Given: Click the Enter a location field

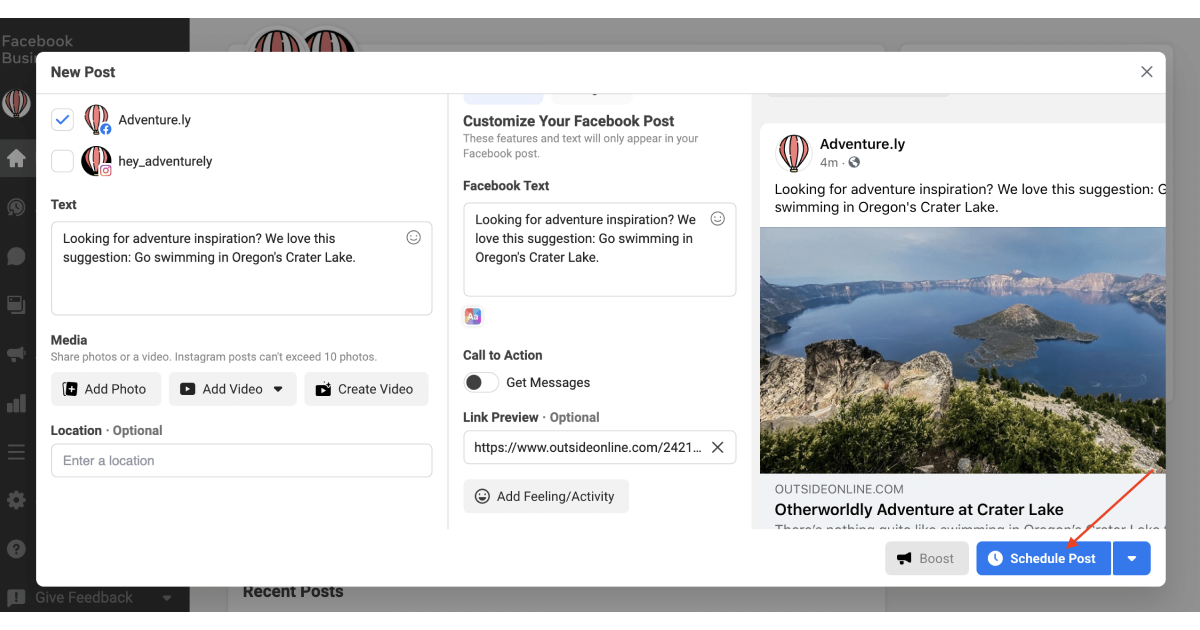Looking at the screenshot, I should click(x=241, y=461).
